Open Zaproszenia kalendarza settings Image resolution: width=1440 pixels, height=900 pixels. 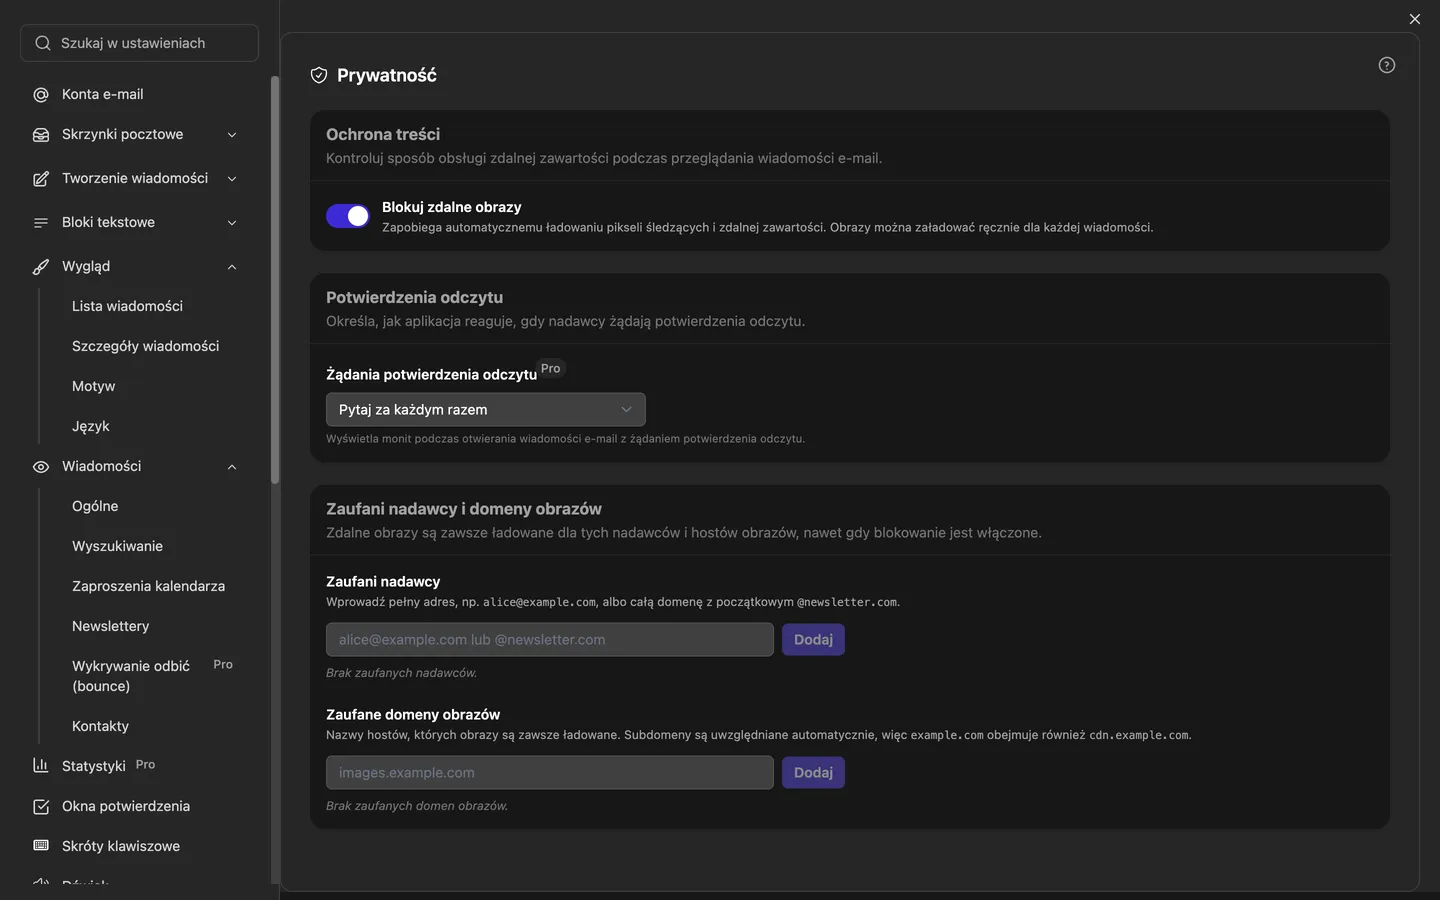point(148,586)
